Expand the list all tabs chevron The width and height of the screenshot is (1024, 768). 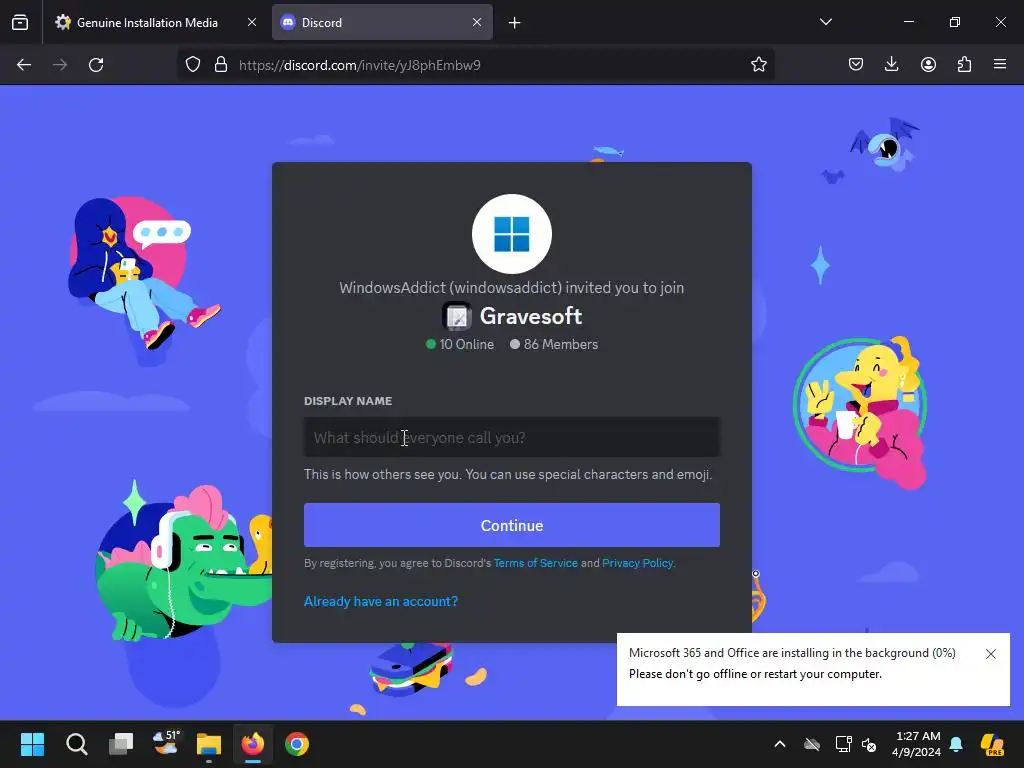pyautogui.click(x=825, y=22)
